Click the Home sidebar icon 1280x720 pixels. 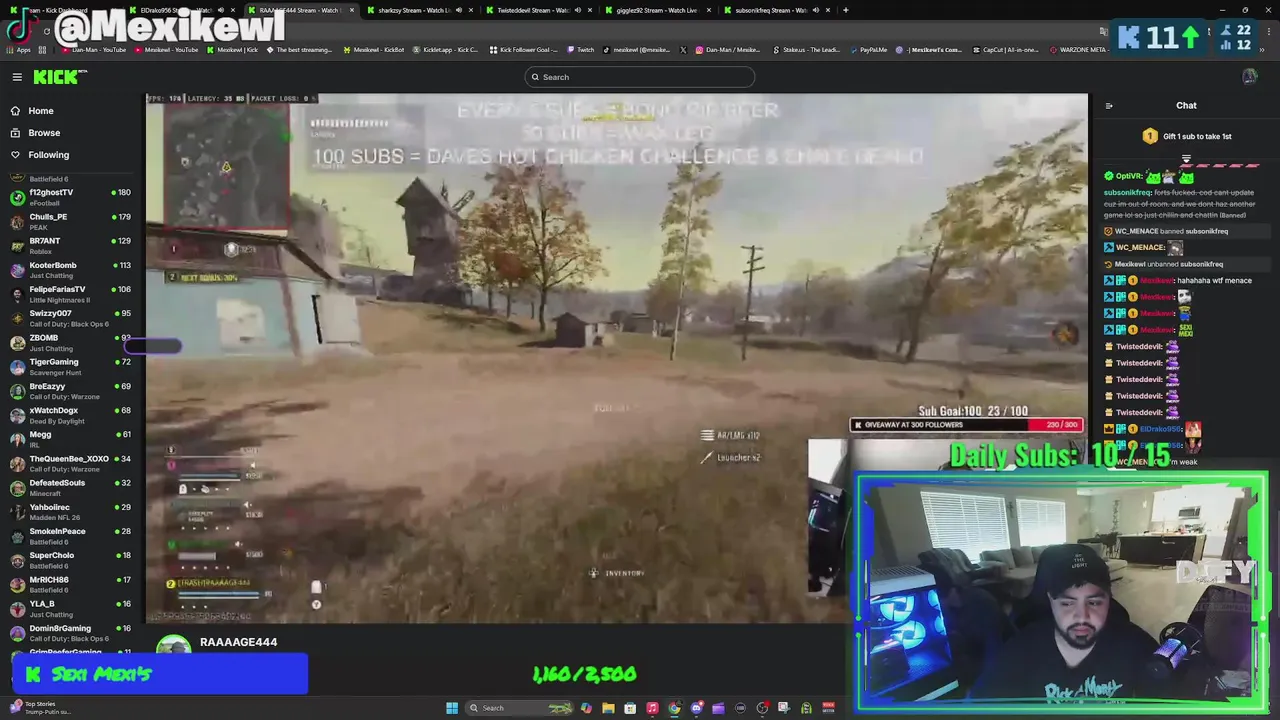15,111
